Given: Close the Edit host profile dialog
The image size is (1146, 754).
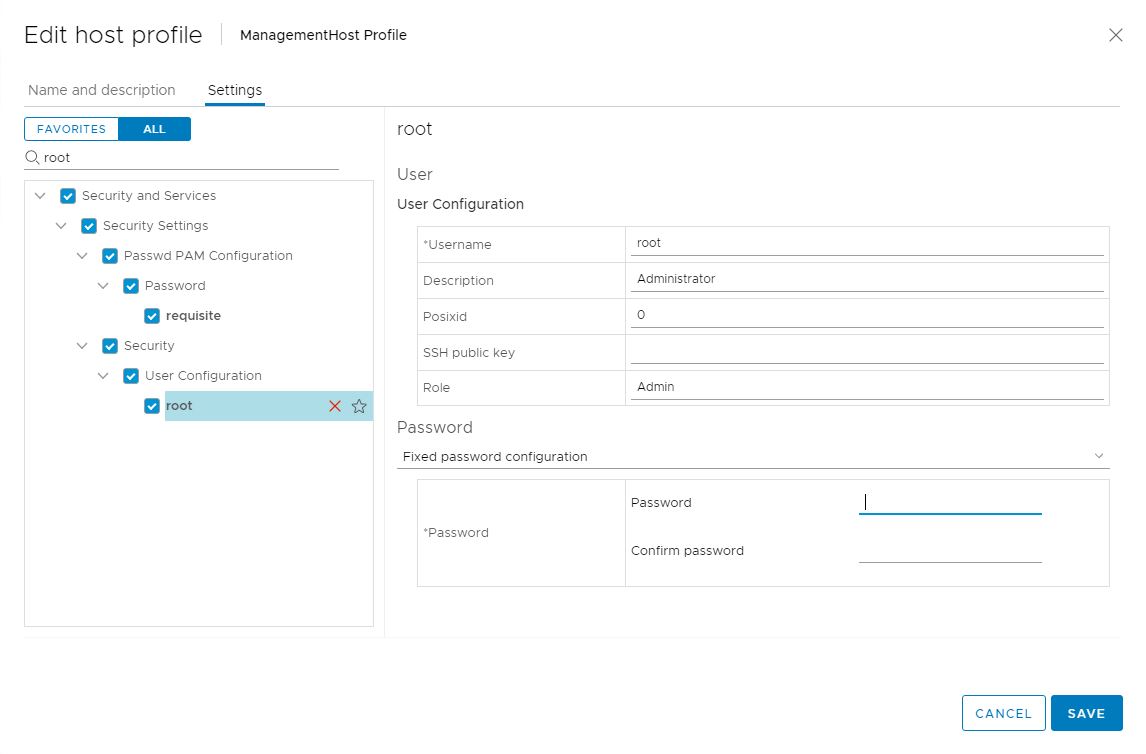Looking at the screenshot, I should (1116, 35).
